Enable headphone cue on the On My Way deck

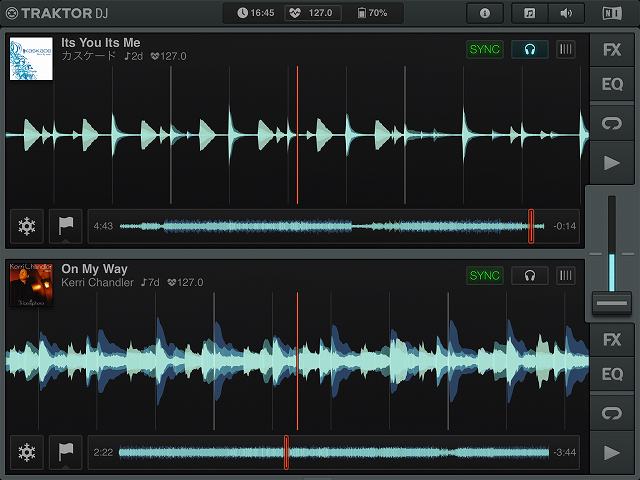click(530, 276)
